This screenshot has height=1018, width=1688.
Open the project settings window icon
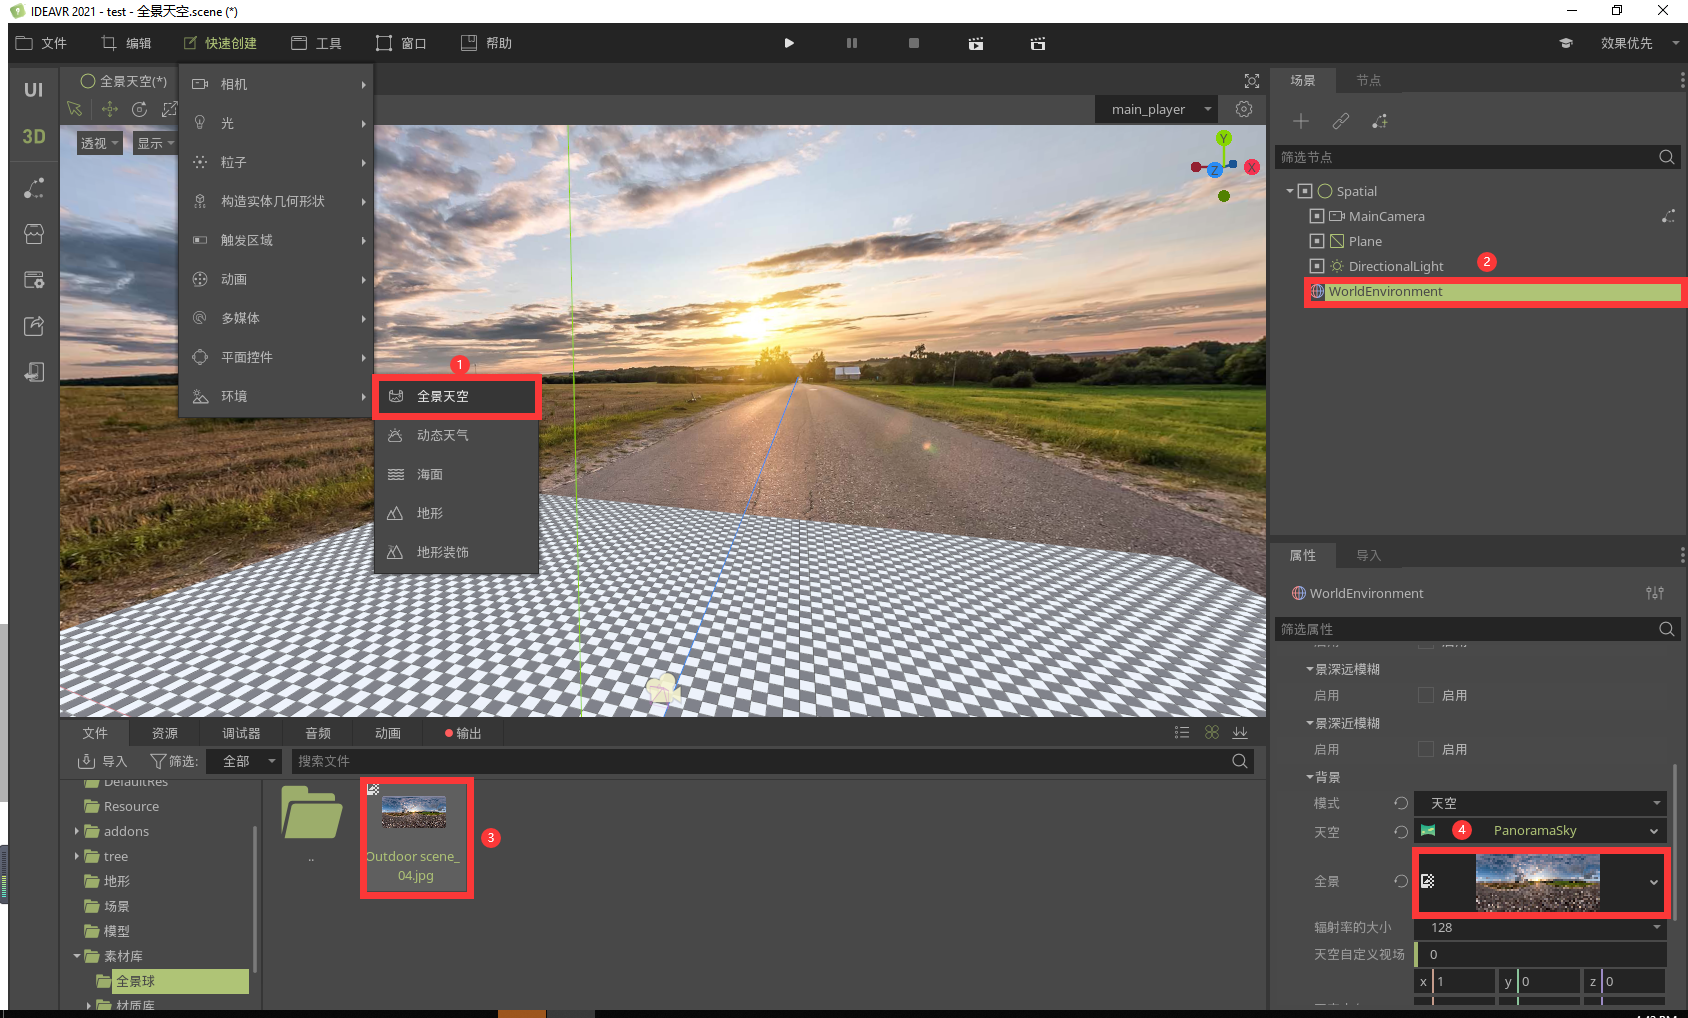[34, 280]
